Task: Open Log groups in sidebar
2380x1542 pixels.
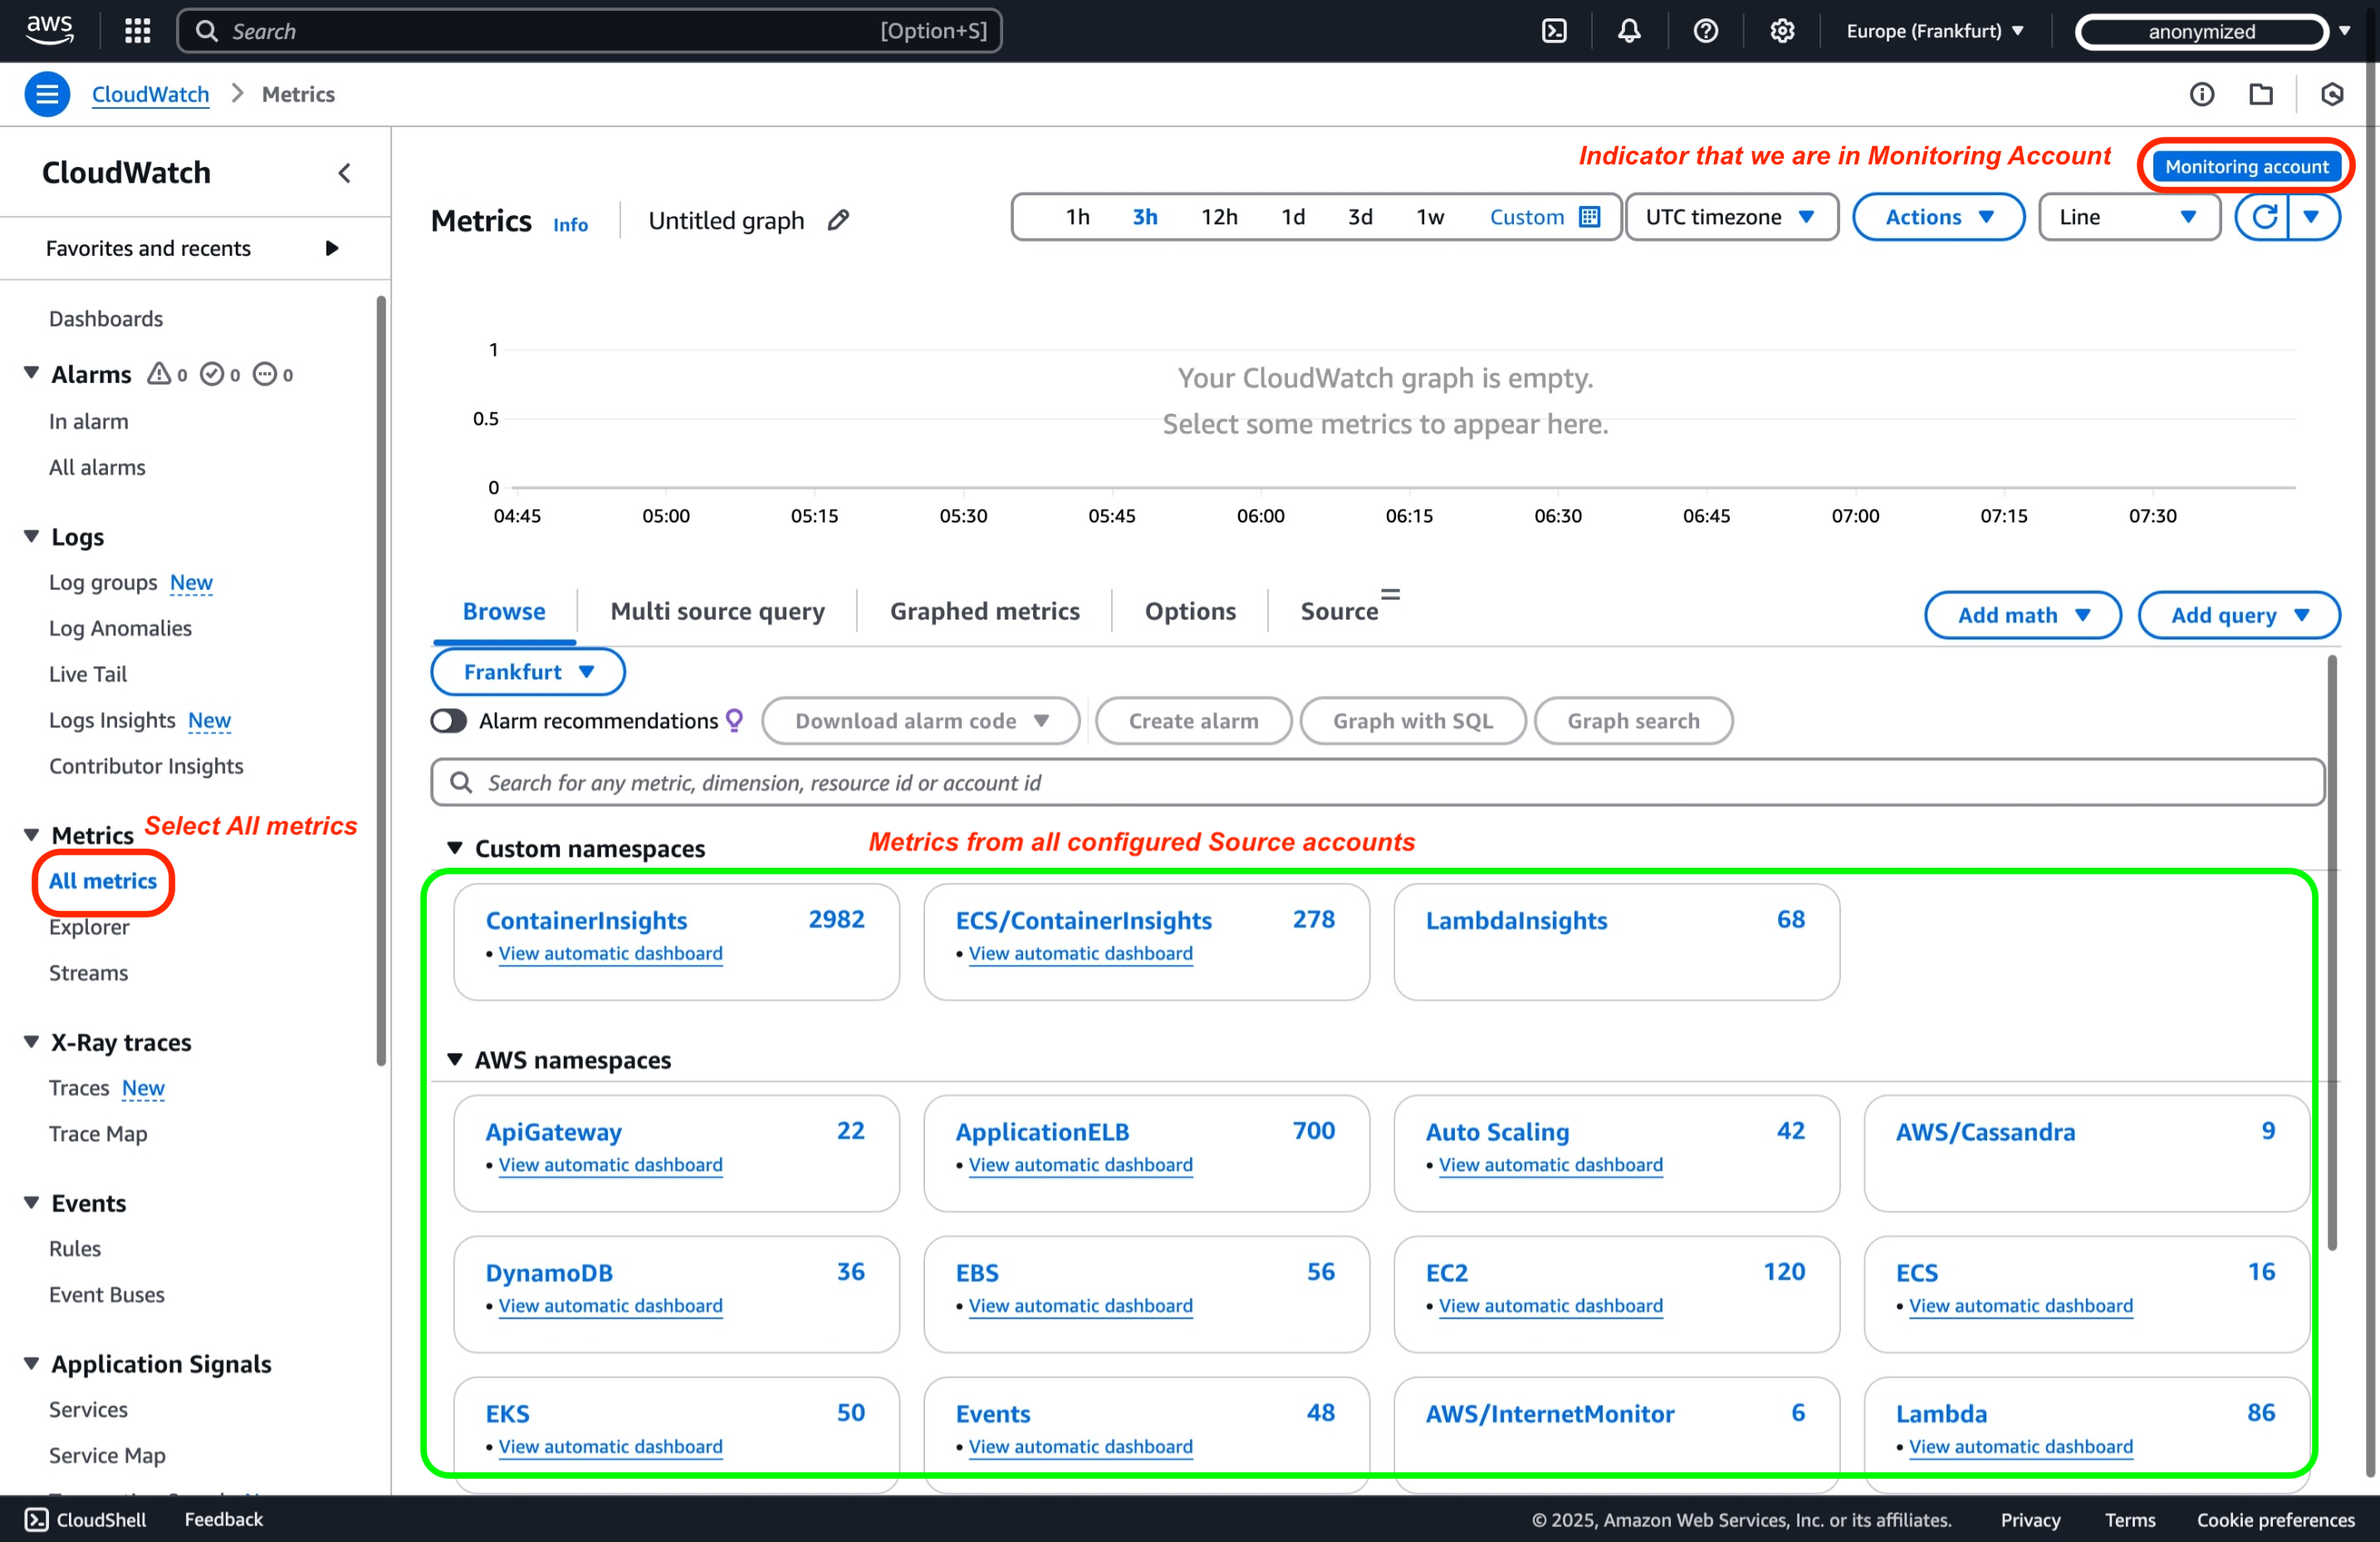Action: pyautogui.click(x=103, y=582)
